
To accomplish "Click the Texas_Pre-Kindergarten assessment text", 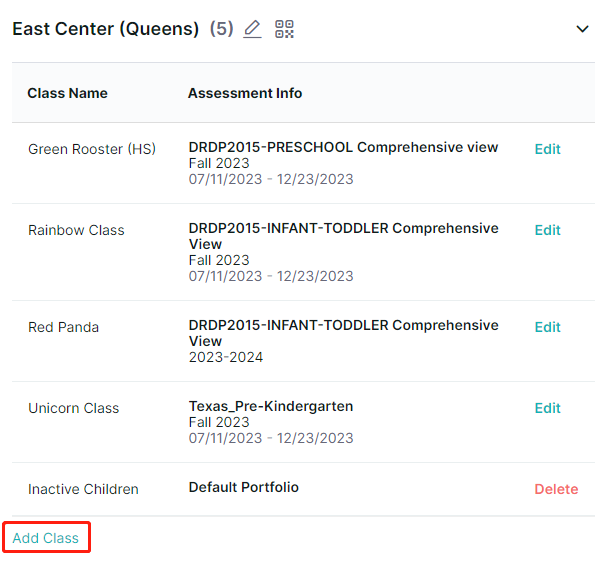I will tap(271, 406).
